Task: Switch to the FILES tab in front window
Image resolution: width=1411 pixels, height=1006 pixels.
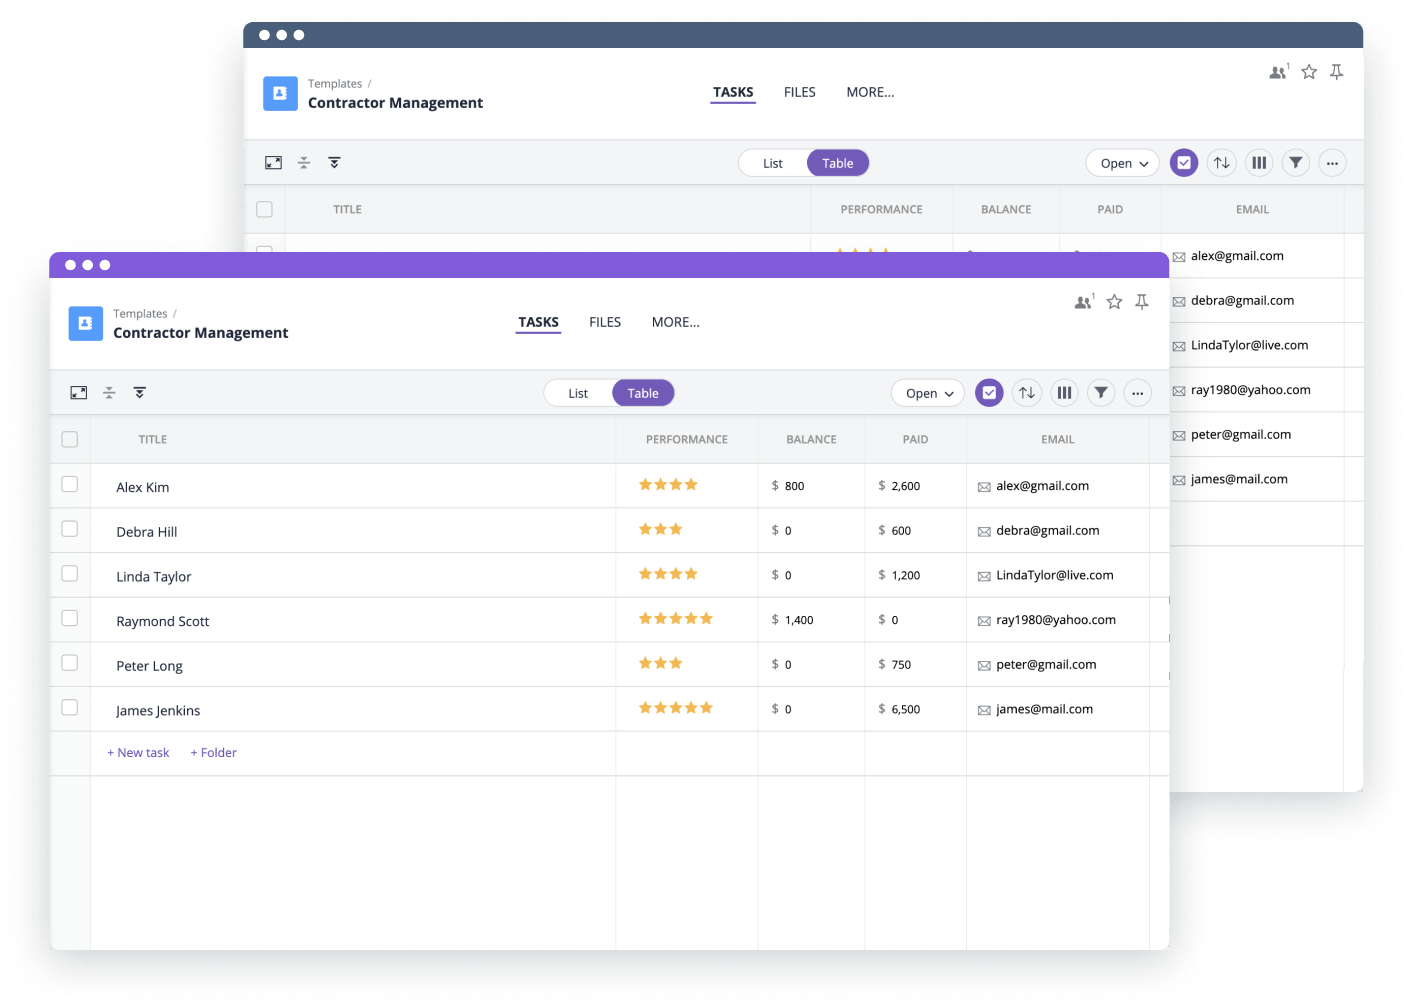Action: pos(605,322)
